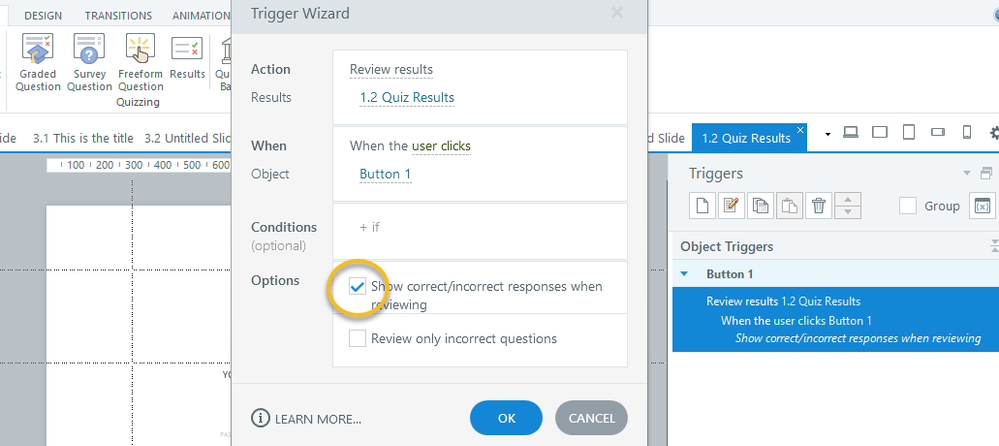Open the Transitions ribbon tab
Screen dimensions: 999x446
click(119, 15)
